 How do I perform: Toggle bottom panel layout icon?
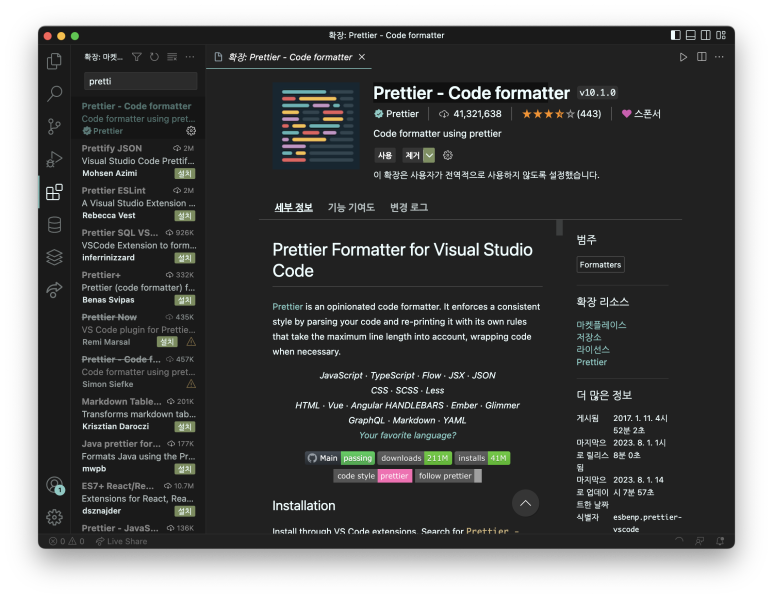(691, 35)
